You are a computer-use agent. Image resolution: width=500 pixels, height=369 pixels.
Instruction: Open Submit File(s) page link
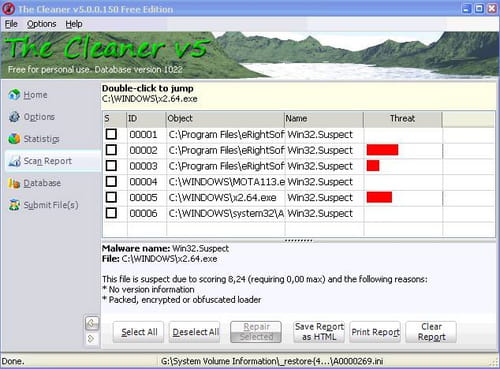[x=51, y=205]
